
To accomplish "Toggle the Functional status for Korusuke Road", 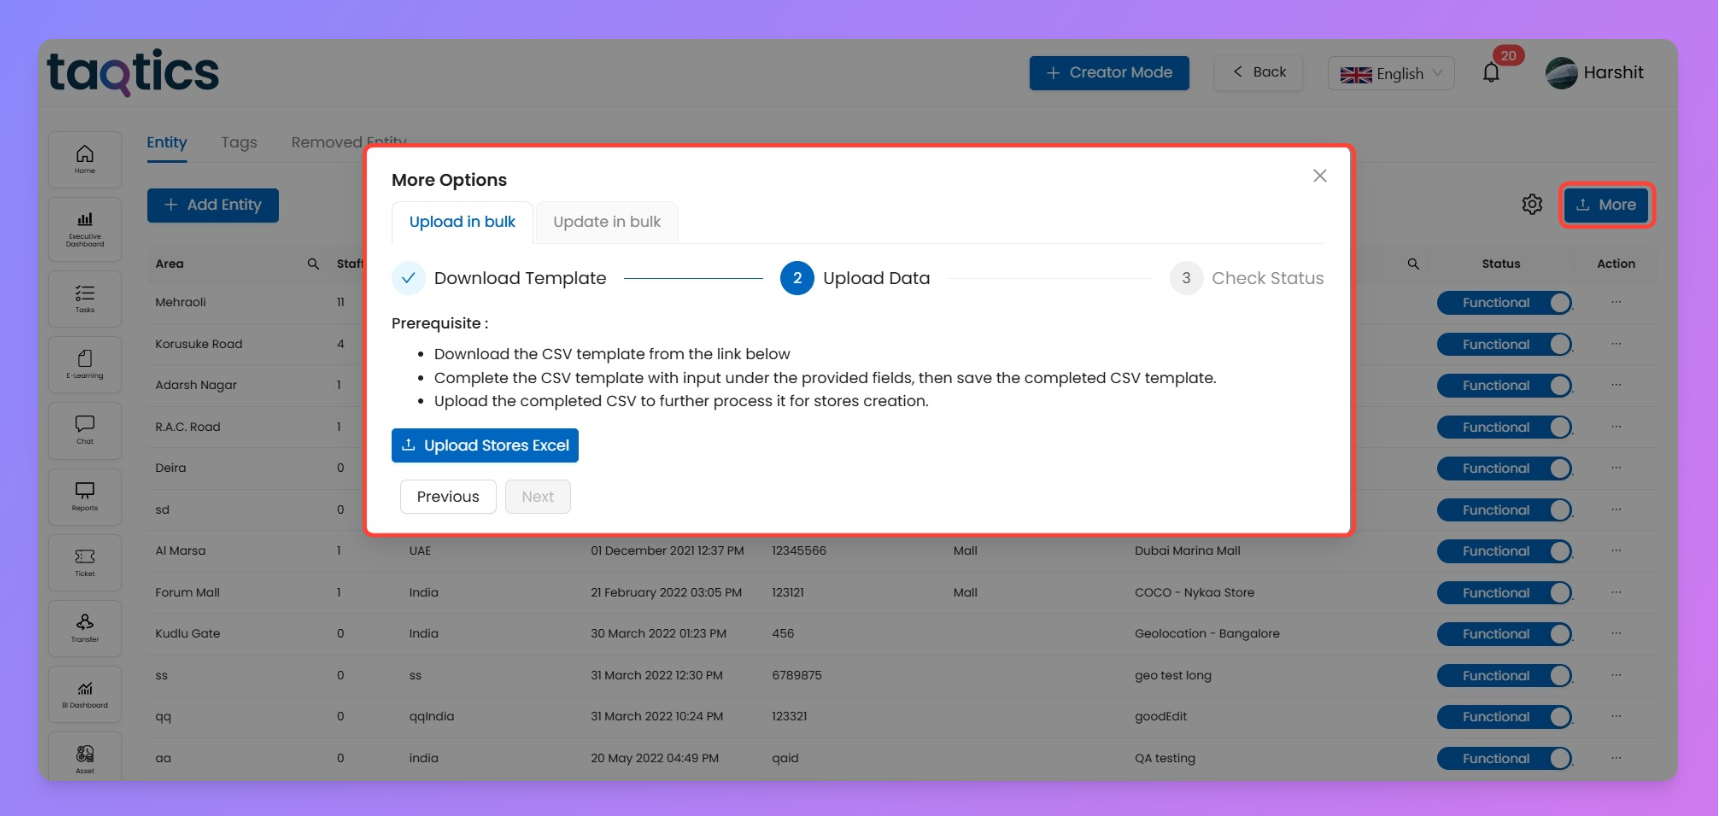I will (1504, 345).
